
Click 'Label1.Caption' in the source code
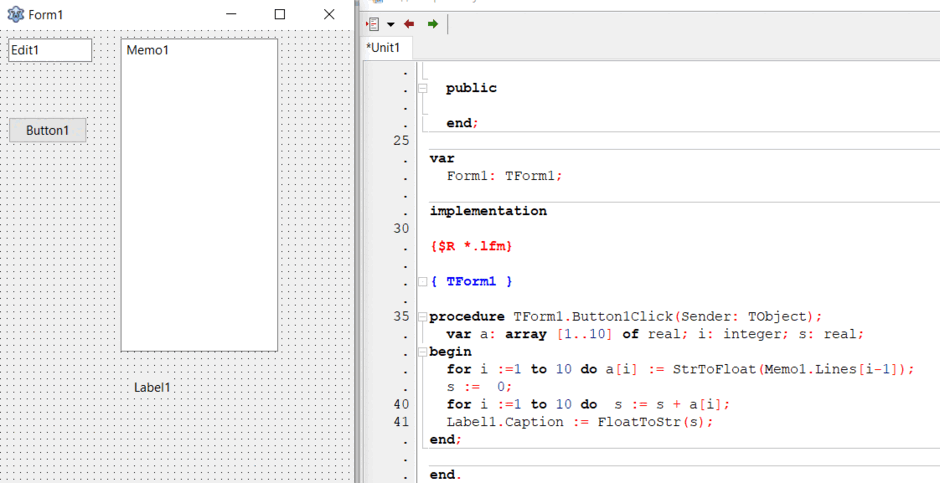pyautogui.click(x=505, y=422)
